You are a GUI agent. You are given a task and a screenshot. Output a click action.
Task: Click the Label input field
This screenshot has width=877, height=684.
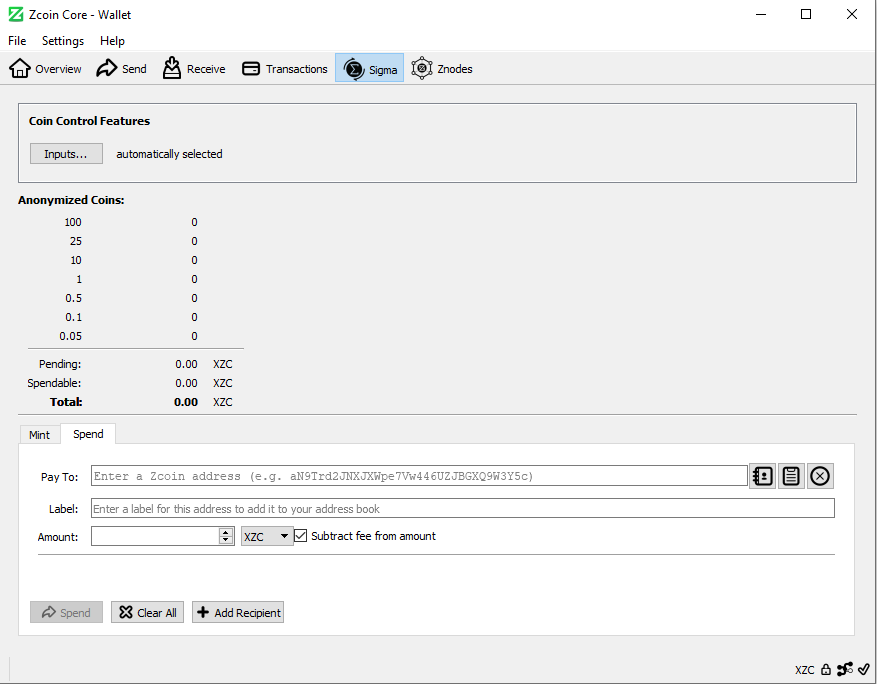click(463, 508)
